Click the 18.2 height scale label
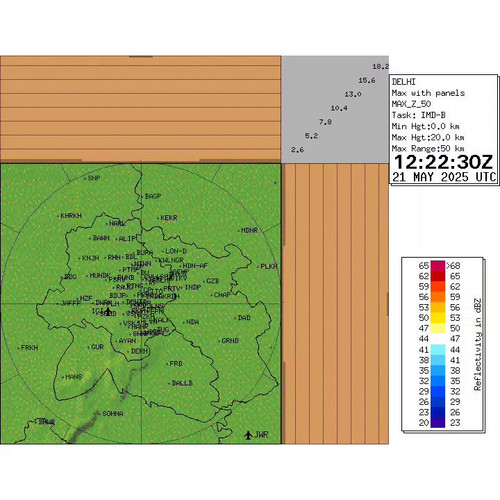 click(380, 66)
